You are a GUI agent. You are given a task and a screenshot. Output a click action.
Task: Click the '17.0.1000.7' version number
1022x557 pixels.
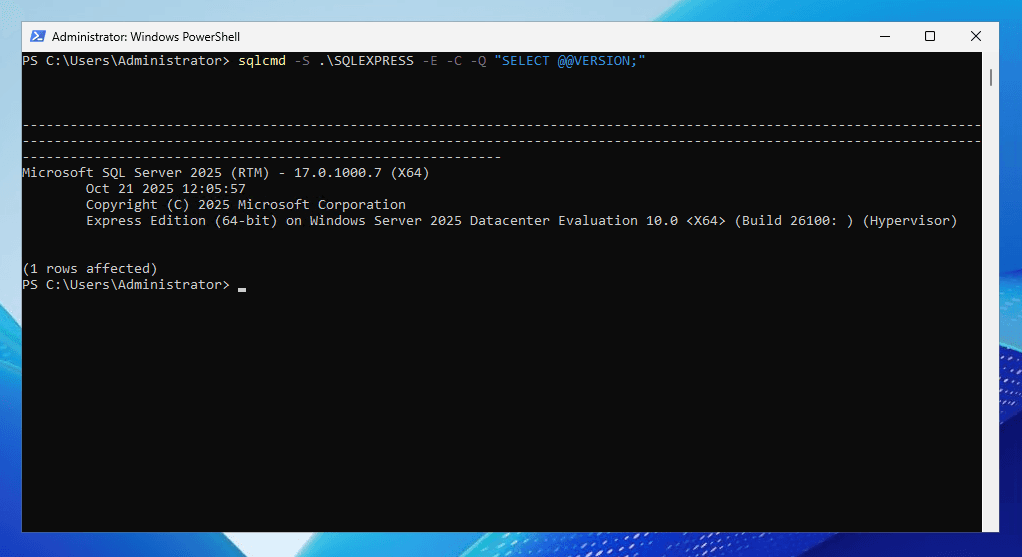coord(338,173)
